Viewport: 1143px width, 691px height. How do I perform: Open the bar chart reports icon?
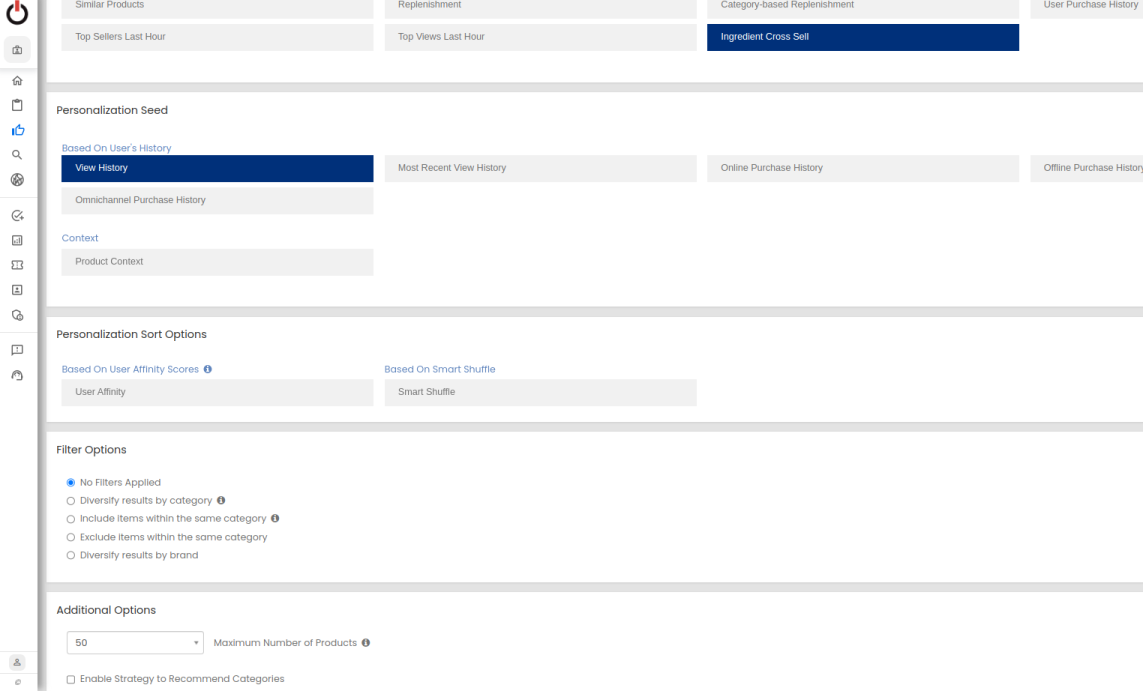pos(17,240)
